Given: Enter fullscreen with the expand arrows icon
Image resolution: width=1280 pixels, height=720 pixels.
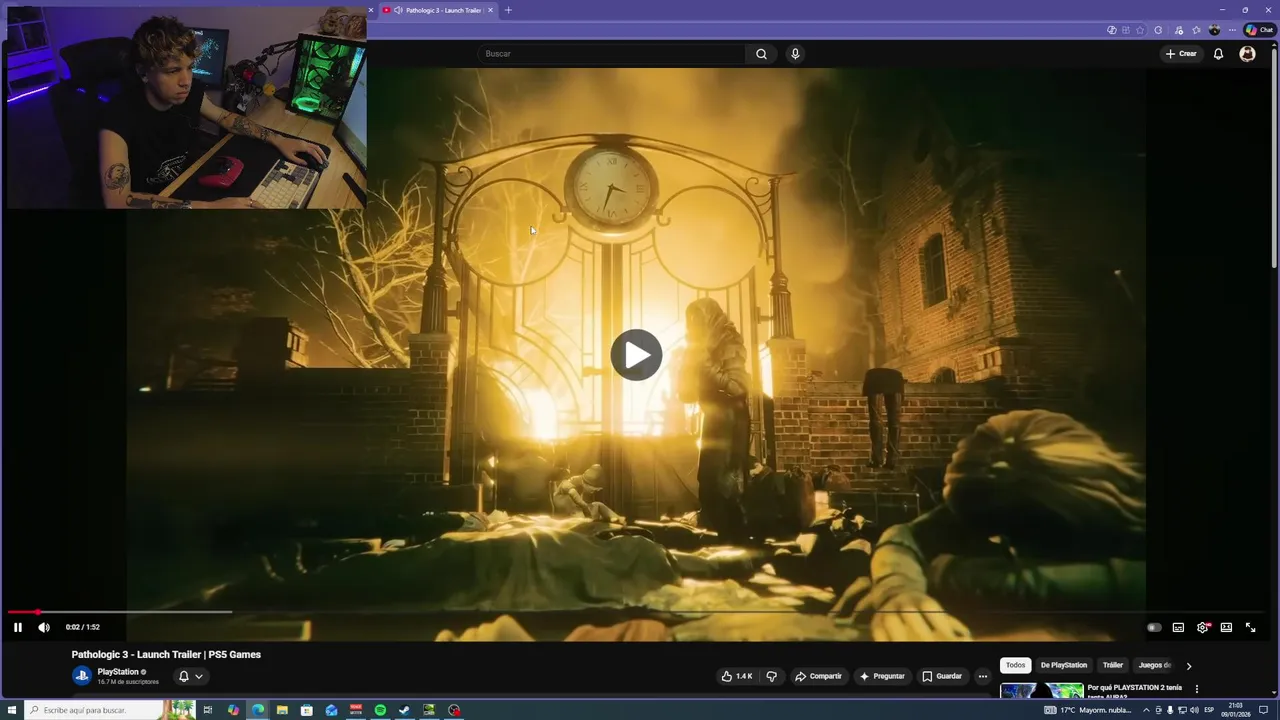Looking at the screenshot, I should [x=1250, y=627].
